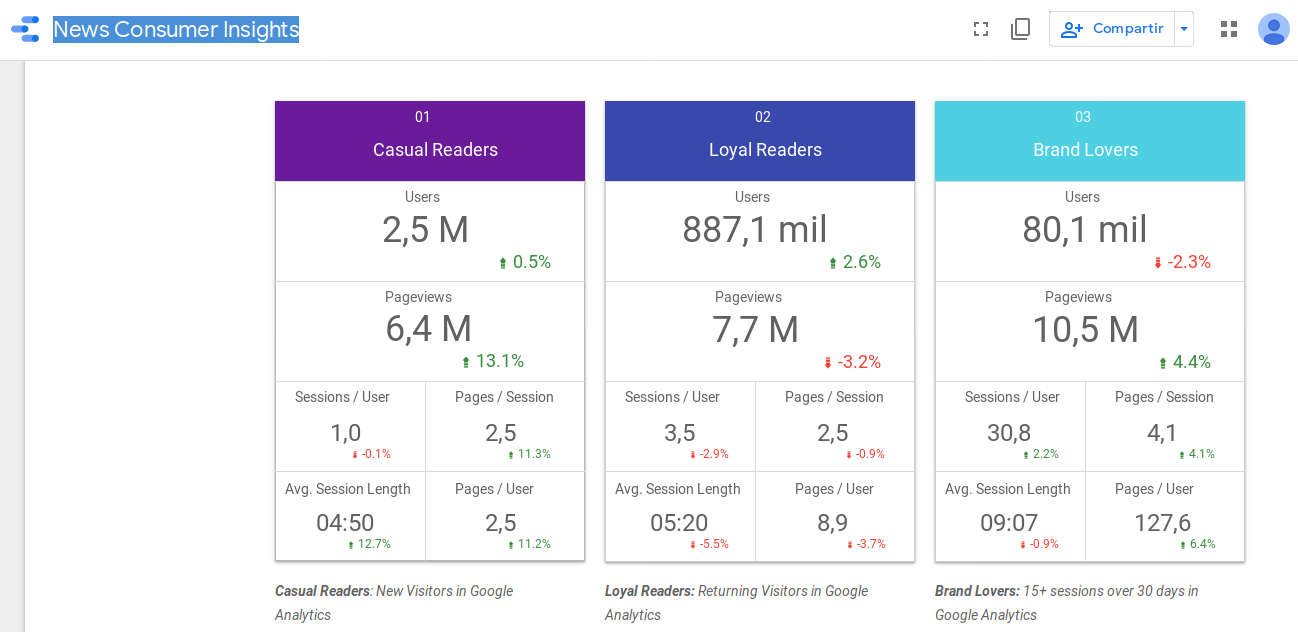Make a copy of this report
1298x632 pixels.
(1020, 29)
